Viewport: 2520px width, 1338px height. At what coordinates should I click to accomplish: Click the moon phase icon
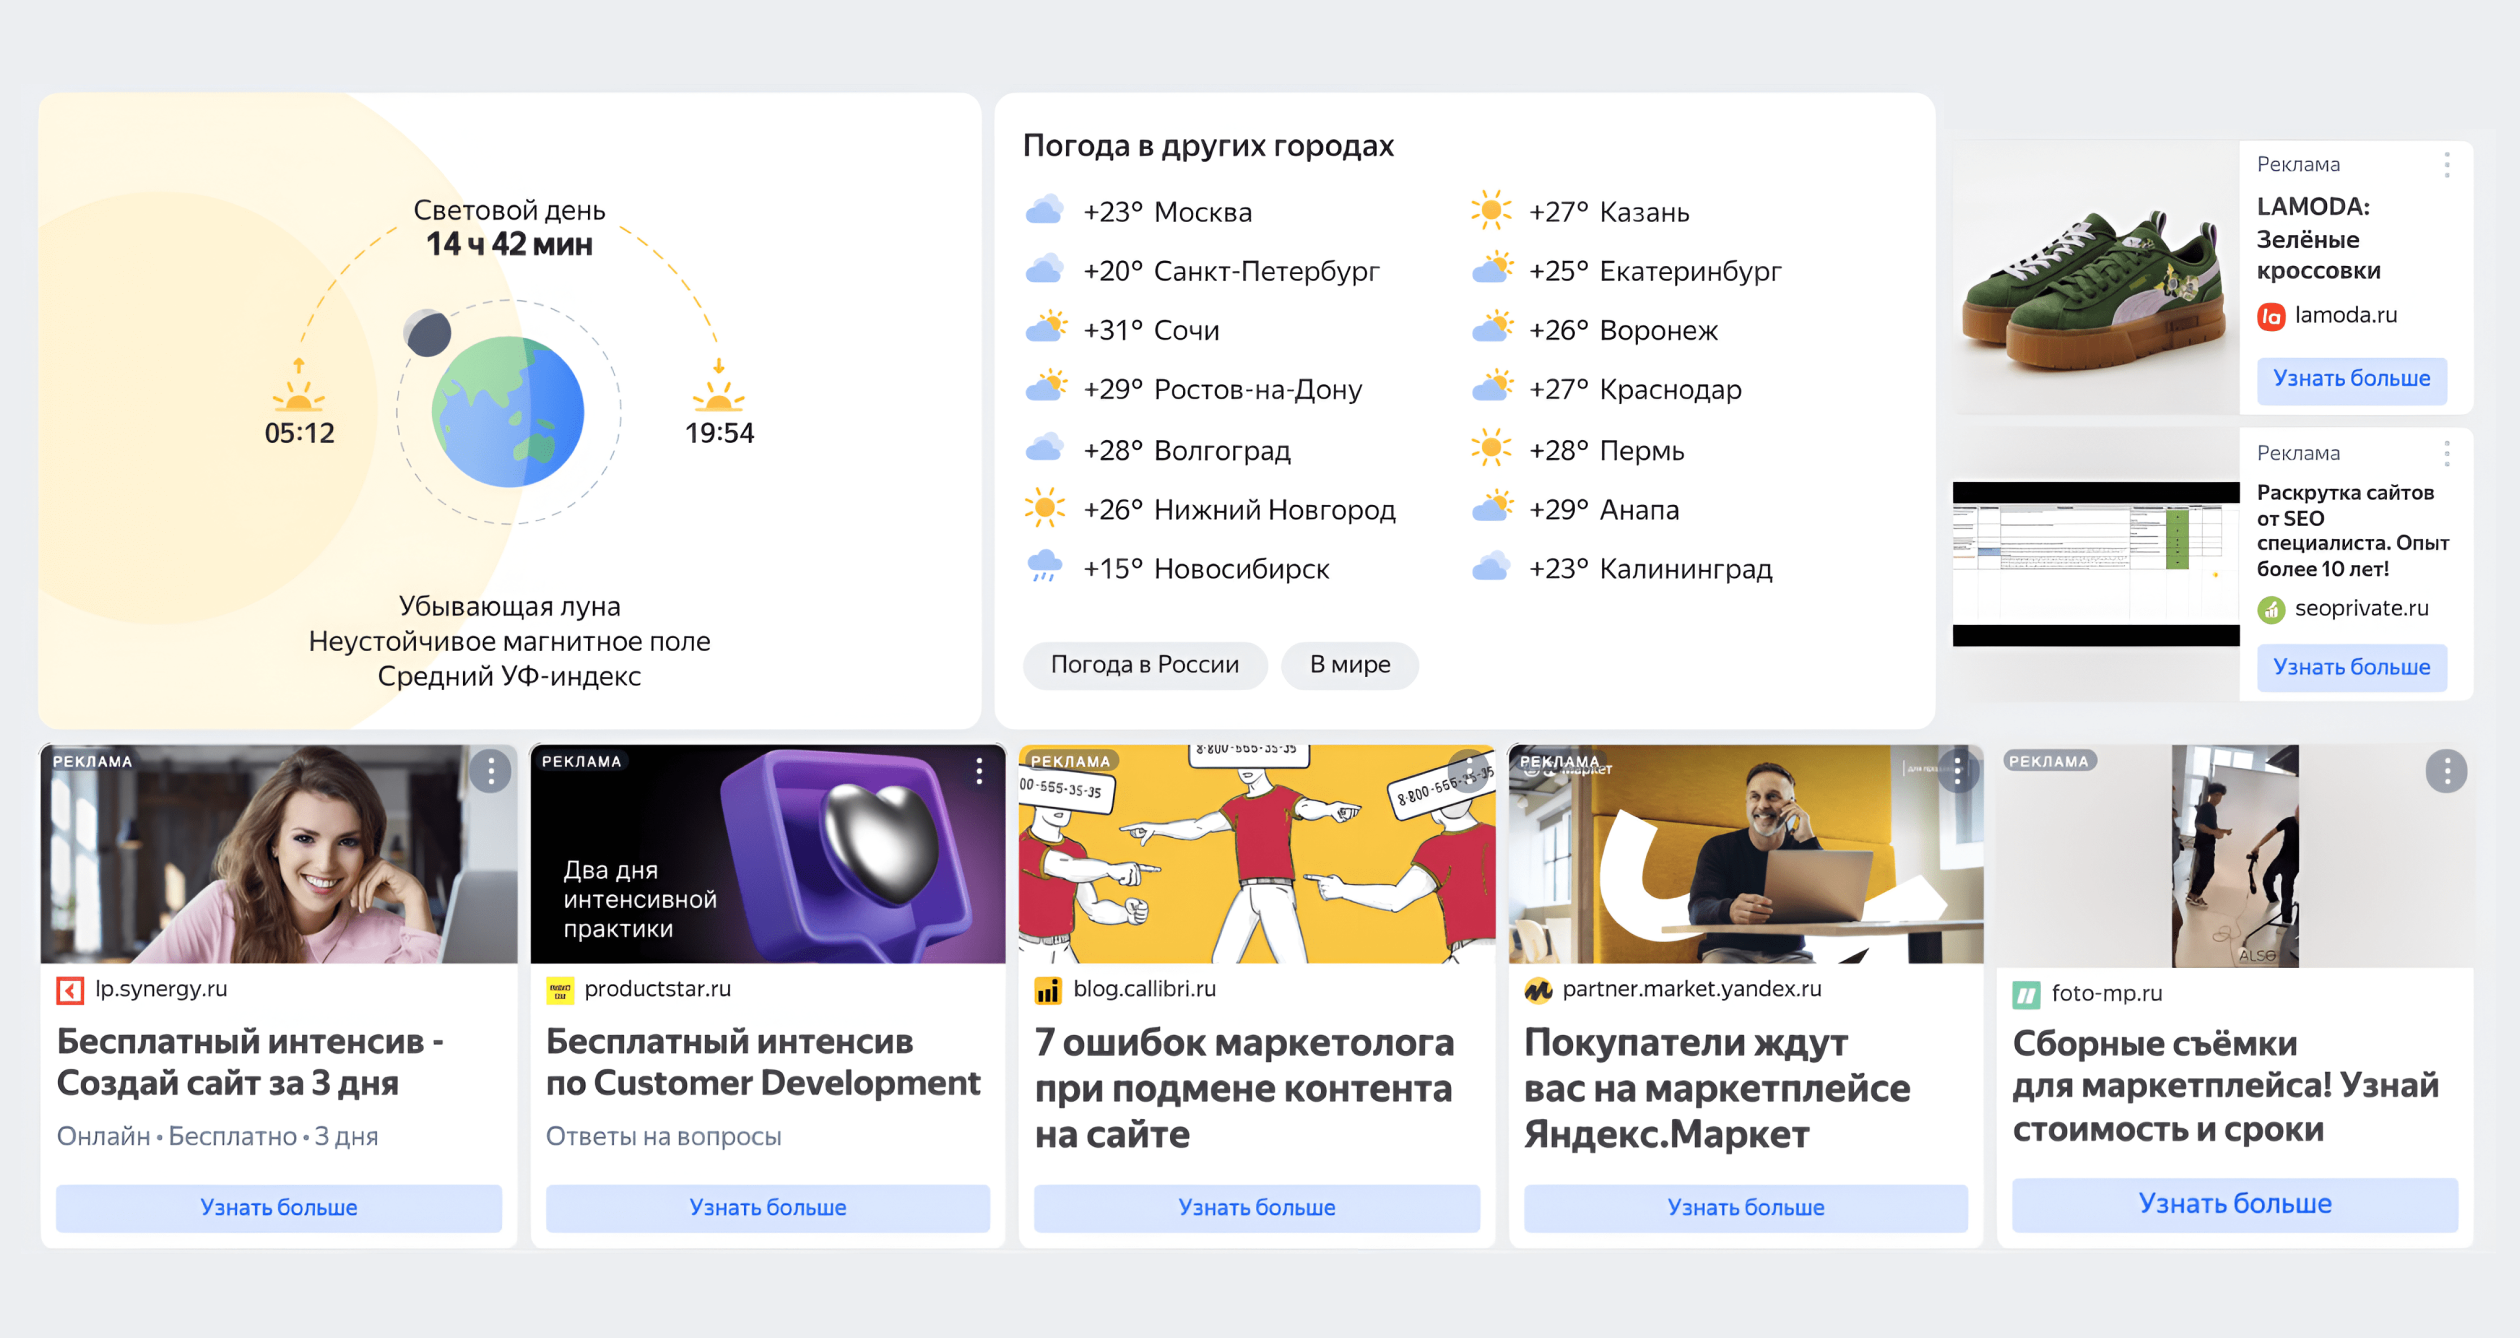428,333
